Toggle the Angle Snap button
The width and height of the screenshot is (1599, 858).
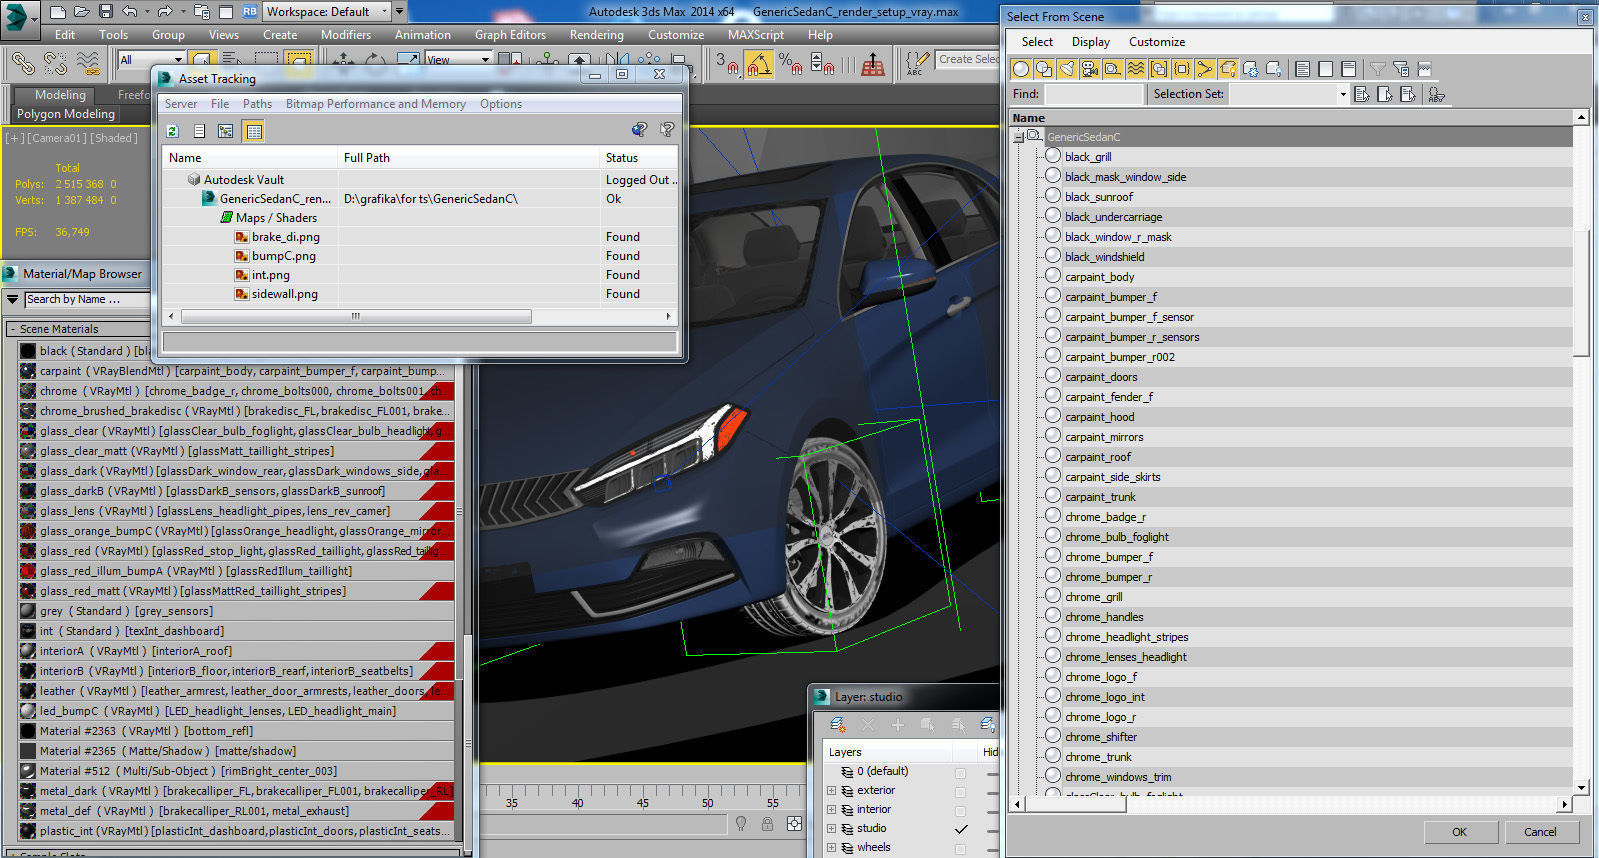click(759, 64)
